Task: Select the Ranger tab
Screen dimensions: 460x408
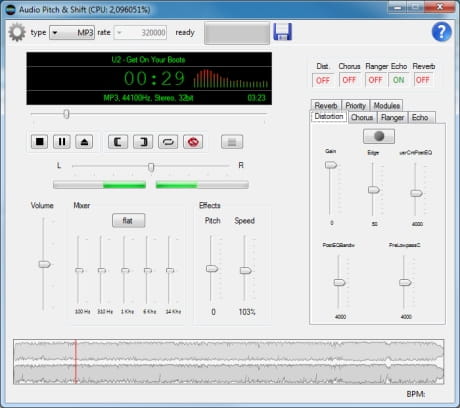Action: tap(392, 117)
